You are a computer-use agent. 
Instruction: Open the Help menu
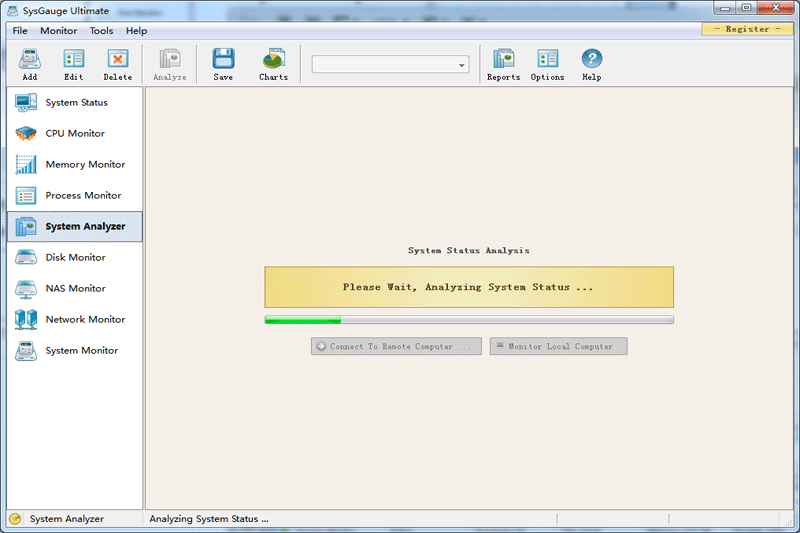pyautogui.click(x=137, y=31)
